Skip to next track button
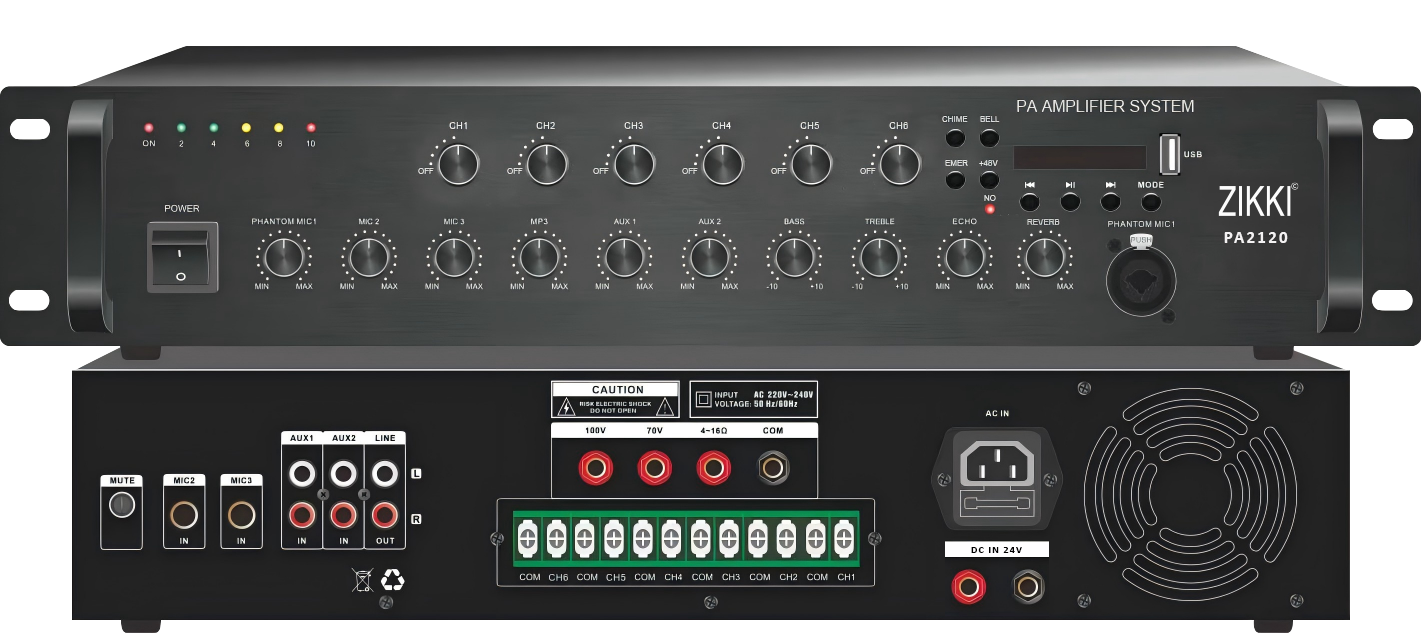This screenshot has width=1422, height=633. coord(1111,201)
